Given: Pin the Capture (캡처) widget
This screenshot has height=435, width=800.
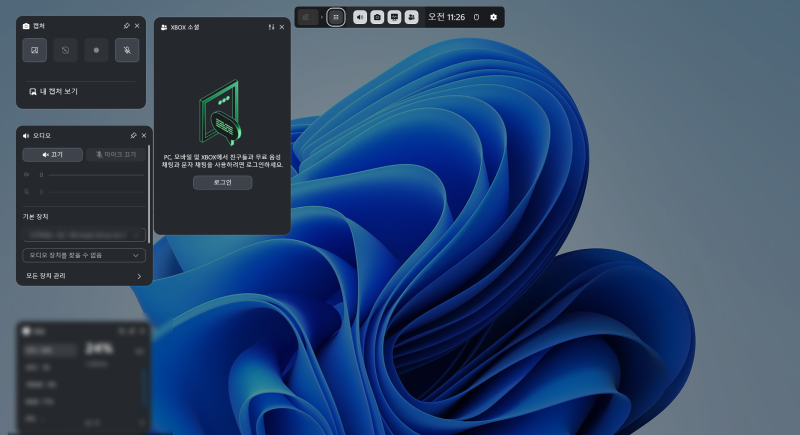Looking at the screenshot, I should [x=127, y=25].
